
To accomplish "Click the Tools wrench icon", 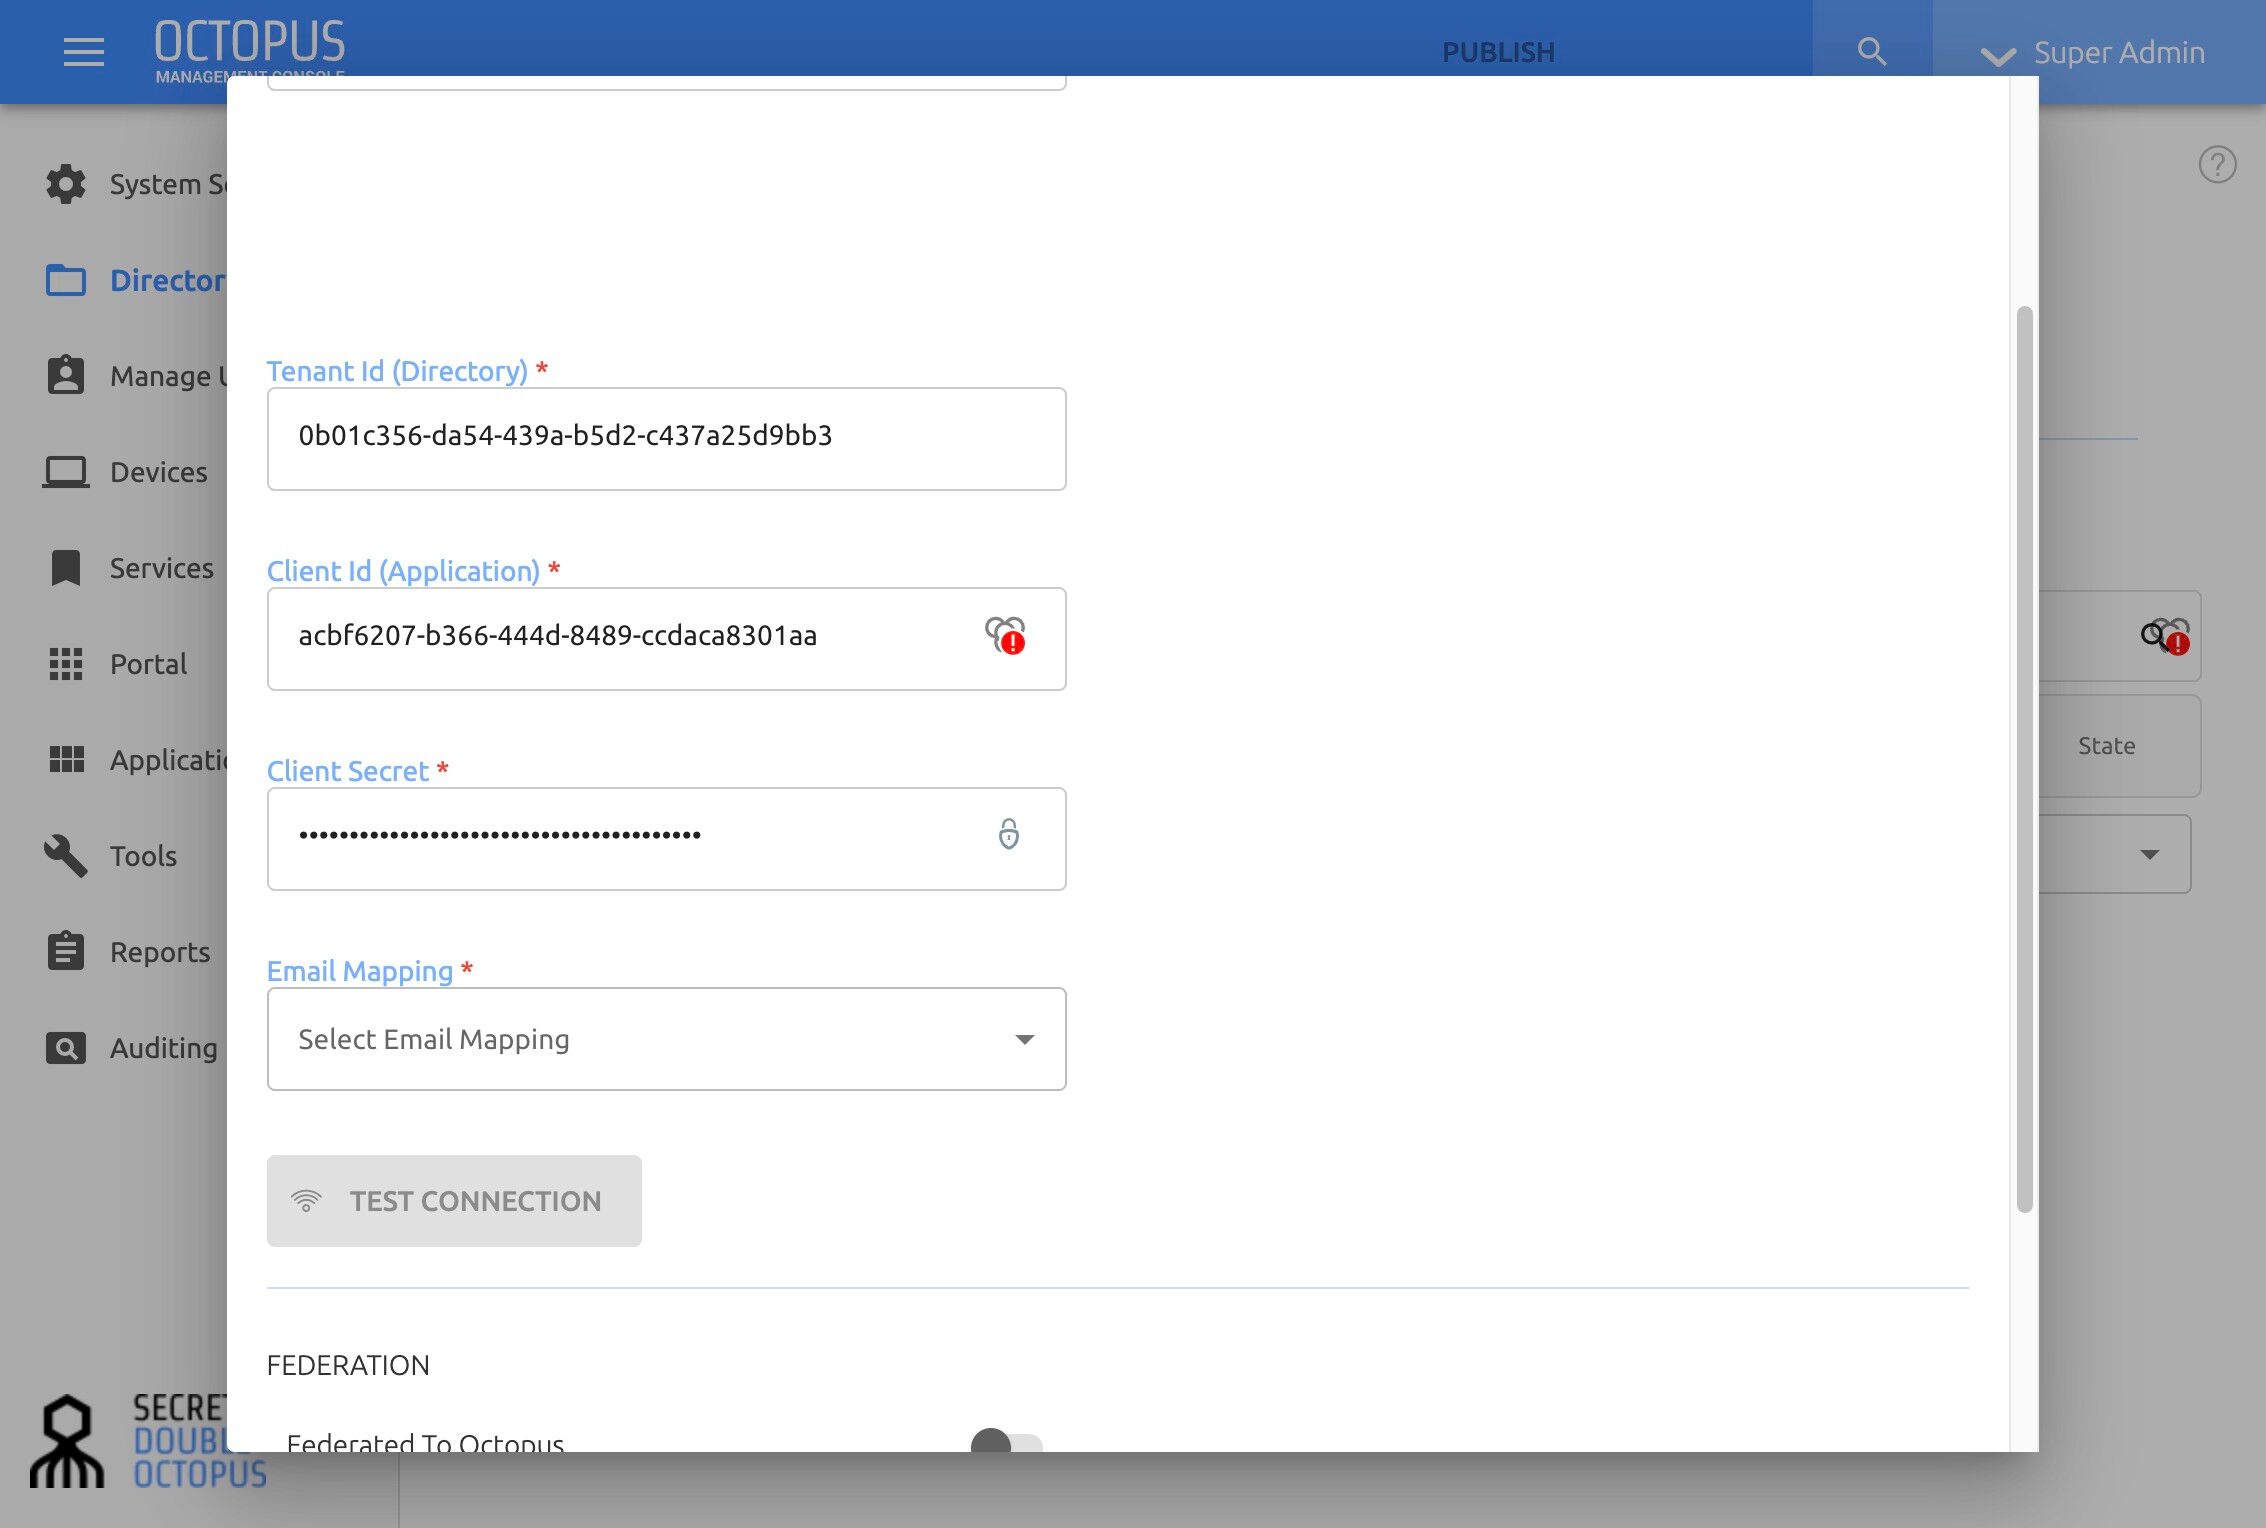I will click(66, 855).
